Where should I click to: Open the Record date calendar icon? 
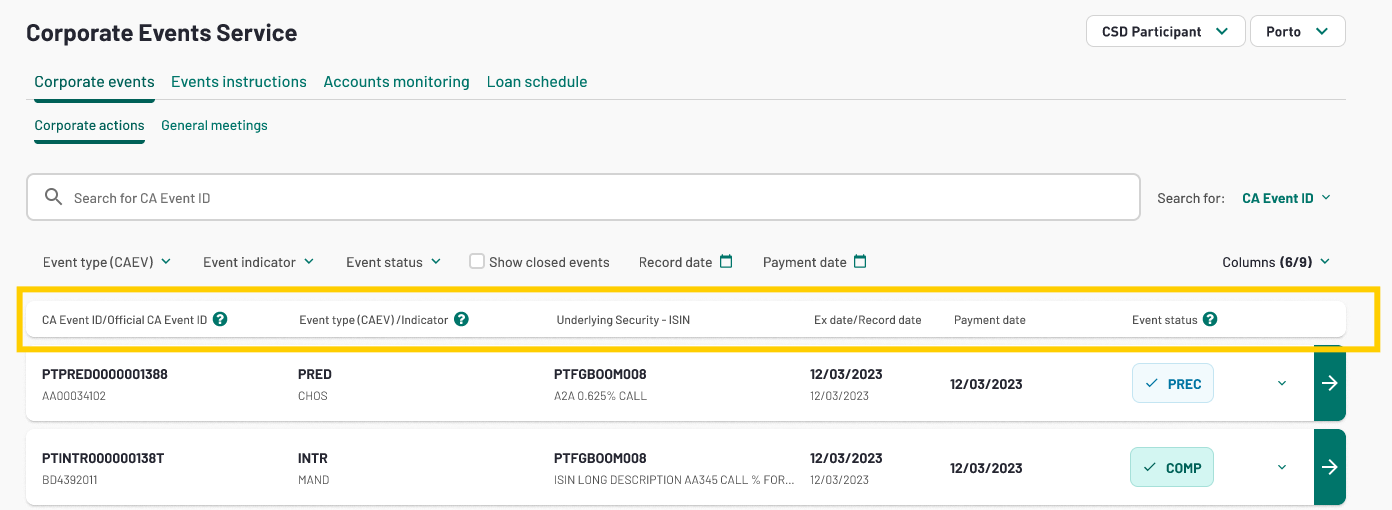(x=726, y=262)
